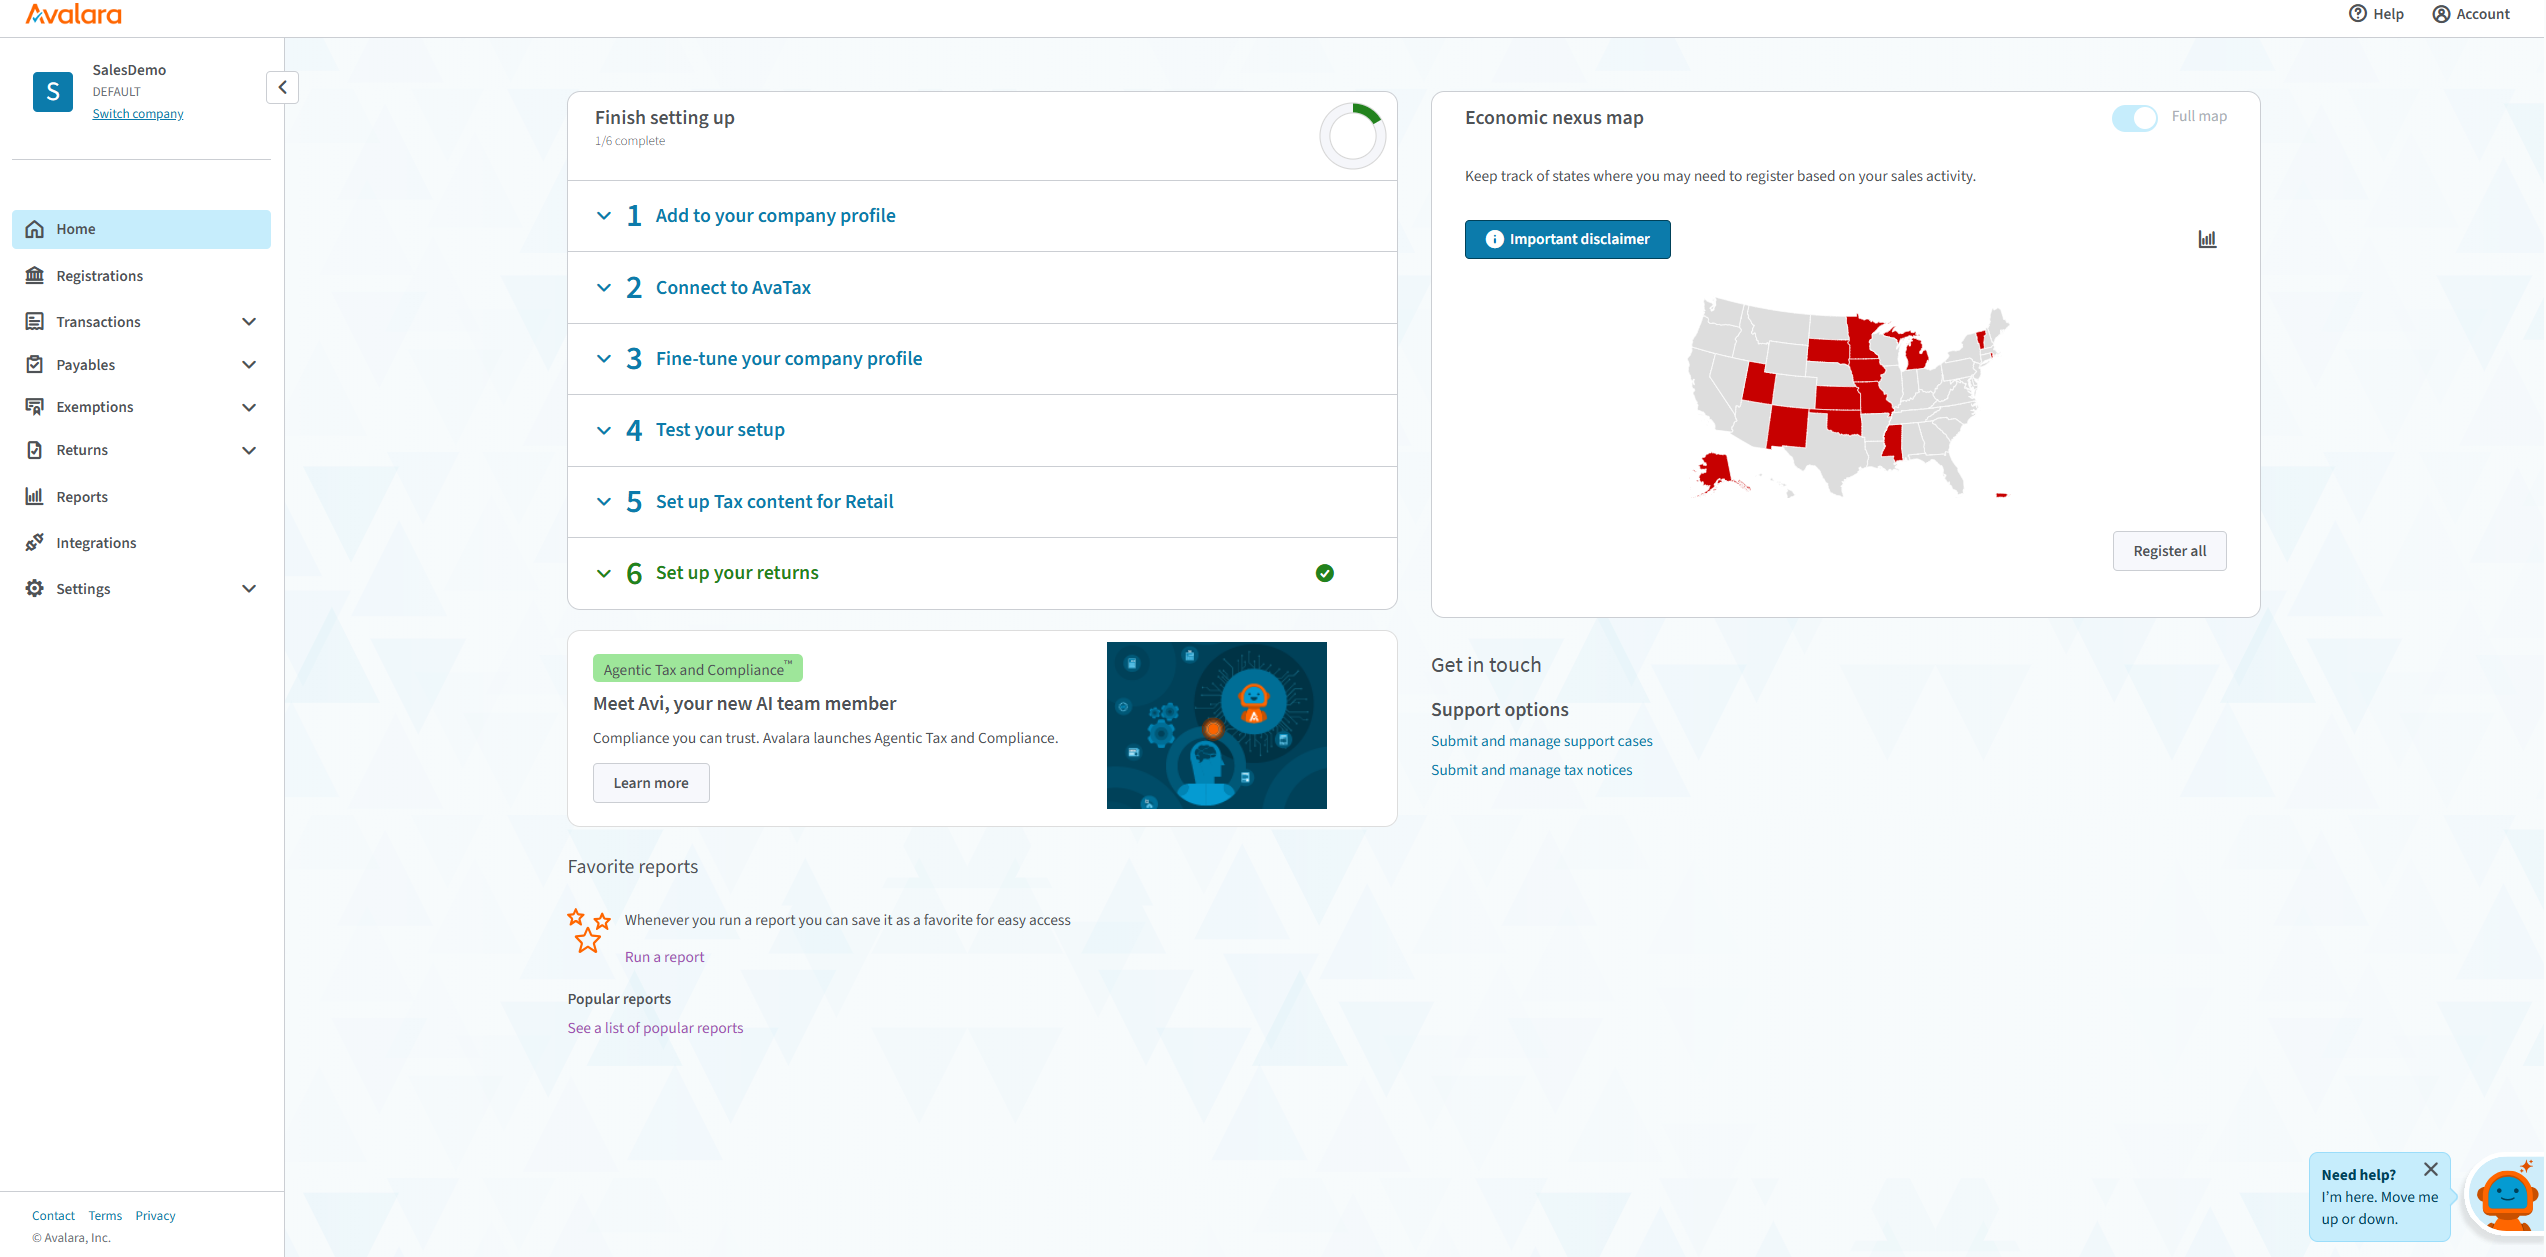Expand the Settings sidebar section
Image resolution: width=2546 pixels, height=1257 pixels.
coord(249,589)
